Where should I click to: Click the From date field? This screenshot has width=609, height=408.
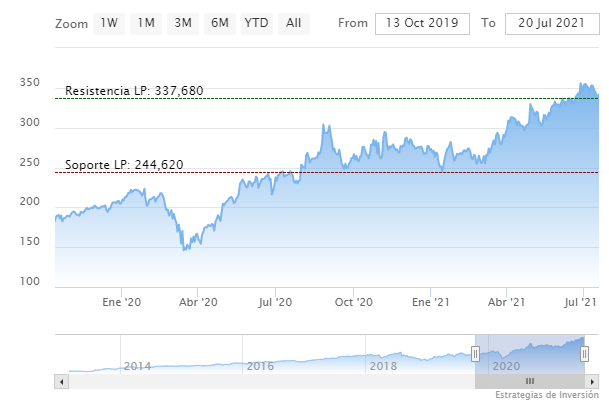[x=421, y=22]
